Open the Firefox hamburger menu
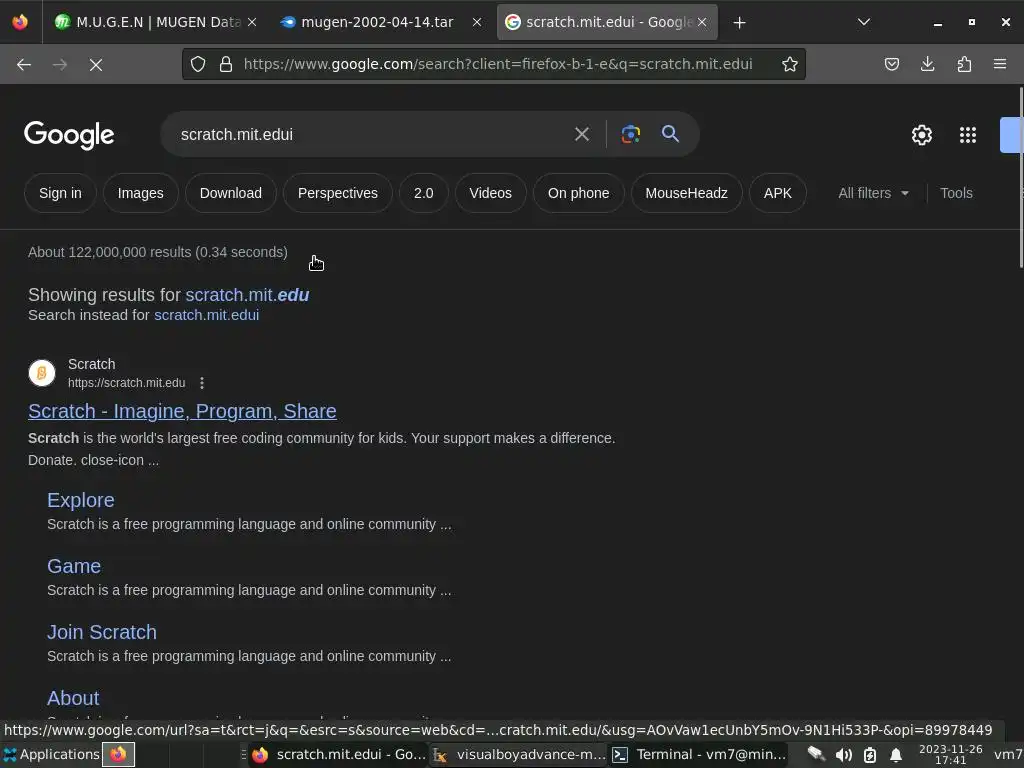This screenshot has height=768, width=1024. [x=1000, y=64]
